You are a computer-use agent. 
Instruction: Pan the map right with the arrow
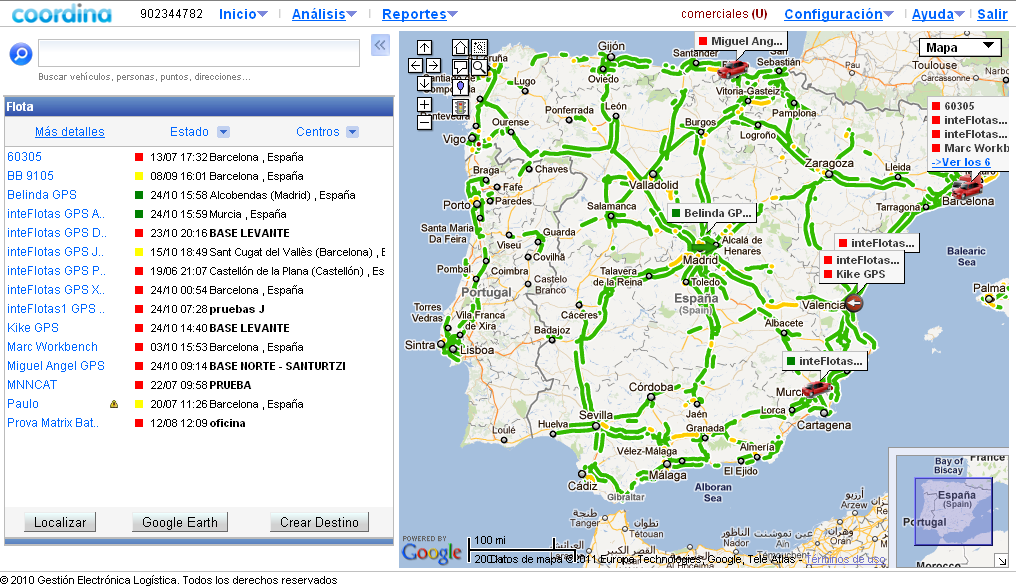pyautogui.click(x=433, y=65)
